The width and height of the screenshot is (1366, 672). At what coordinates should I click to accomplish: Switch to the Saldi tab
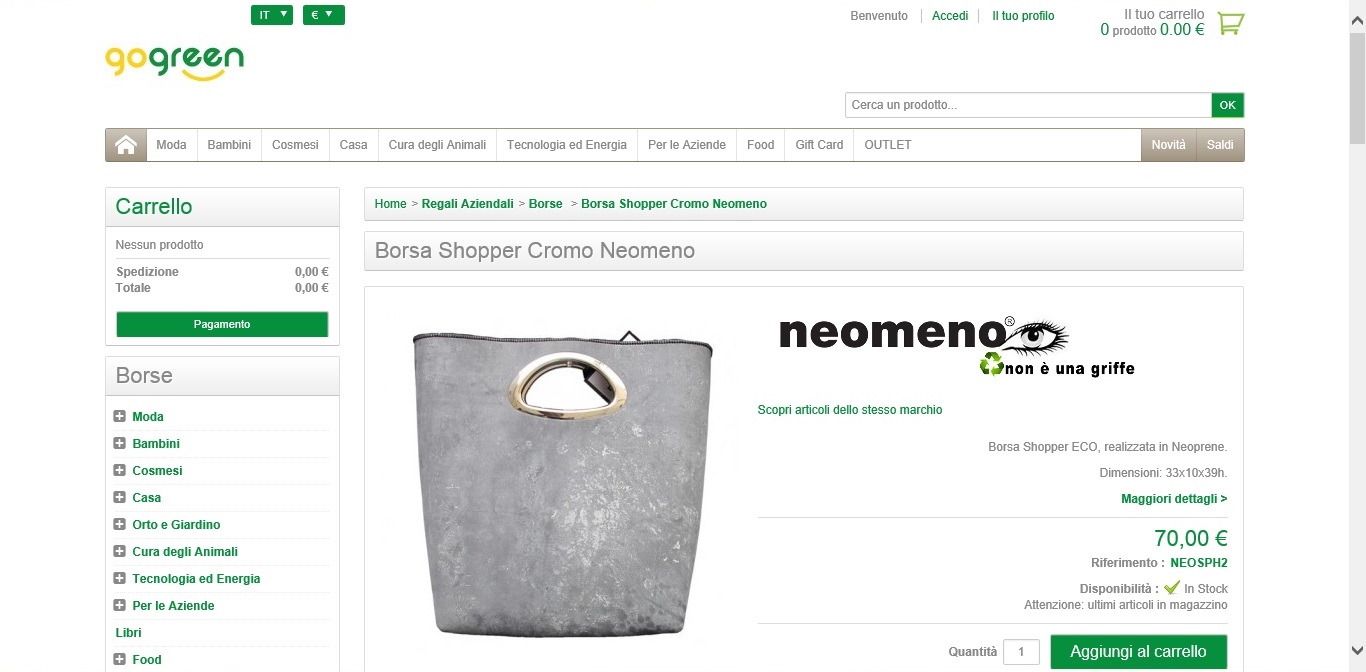point(1220,145)
